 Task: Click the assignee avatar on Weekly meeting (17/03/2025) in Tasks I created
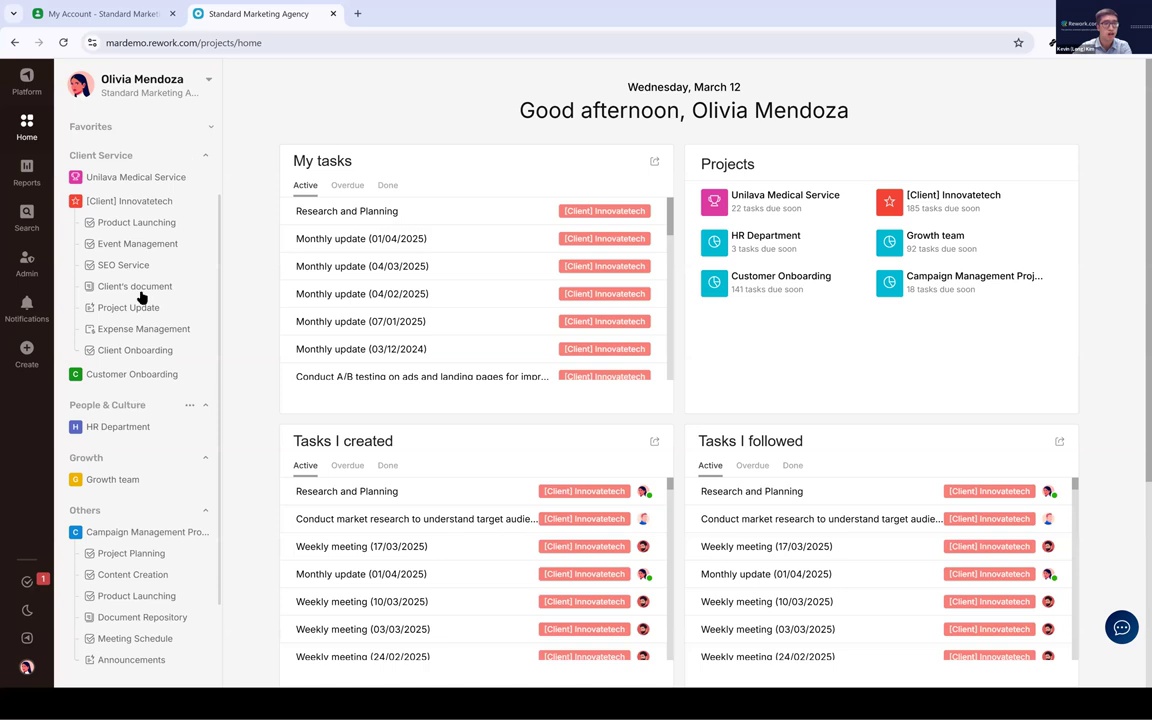pyautogui.click(x=644, y=547)
